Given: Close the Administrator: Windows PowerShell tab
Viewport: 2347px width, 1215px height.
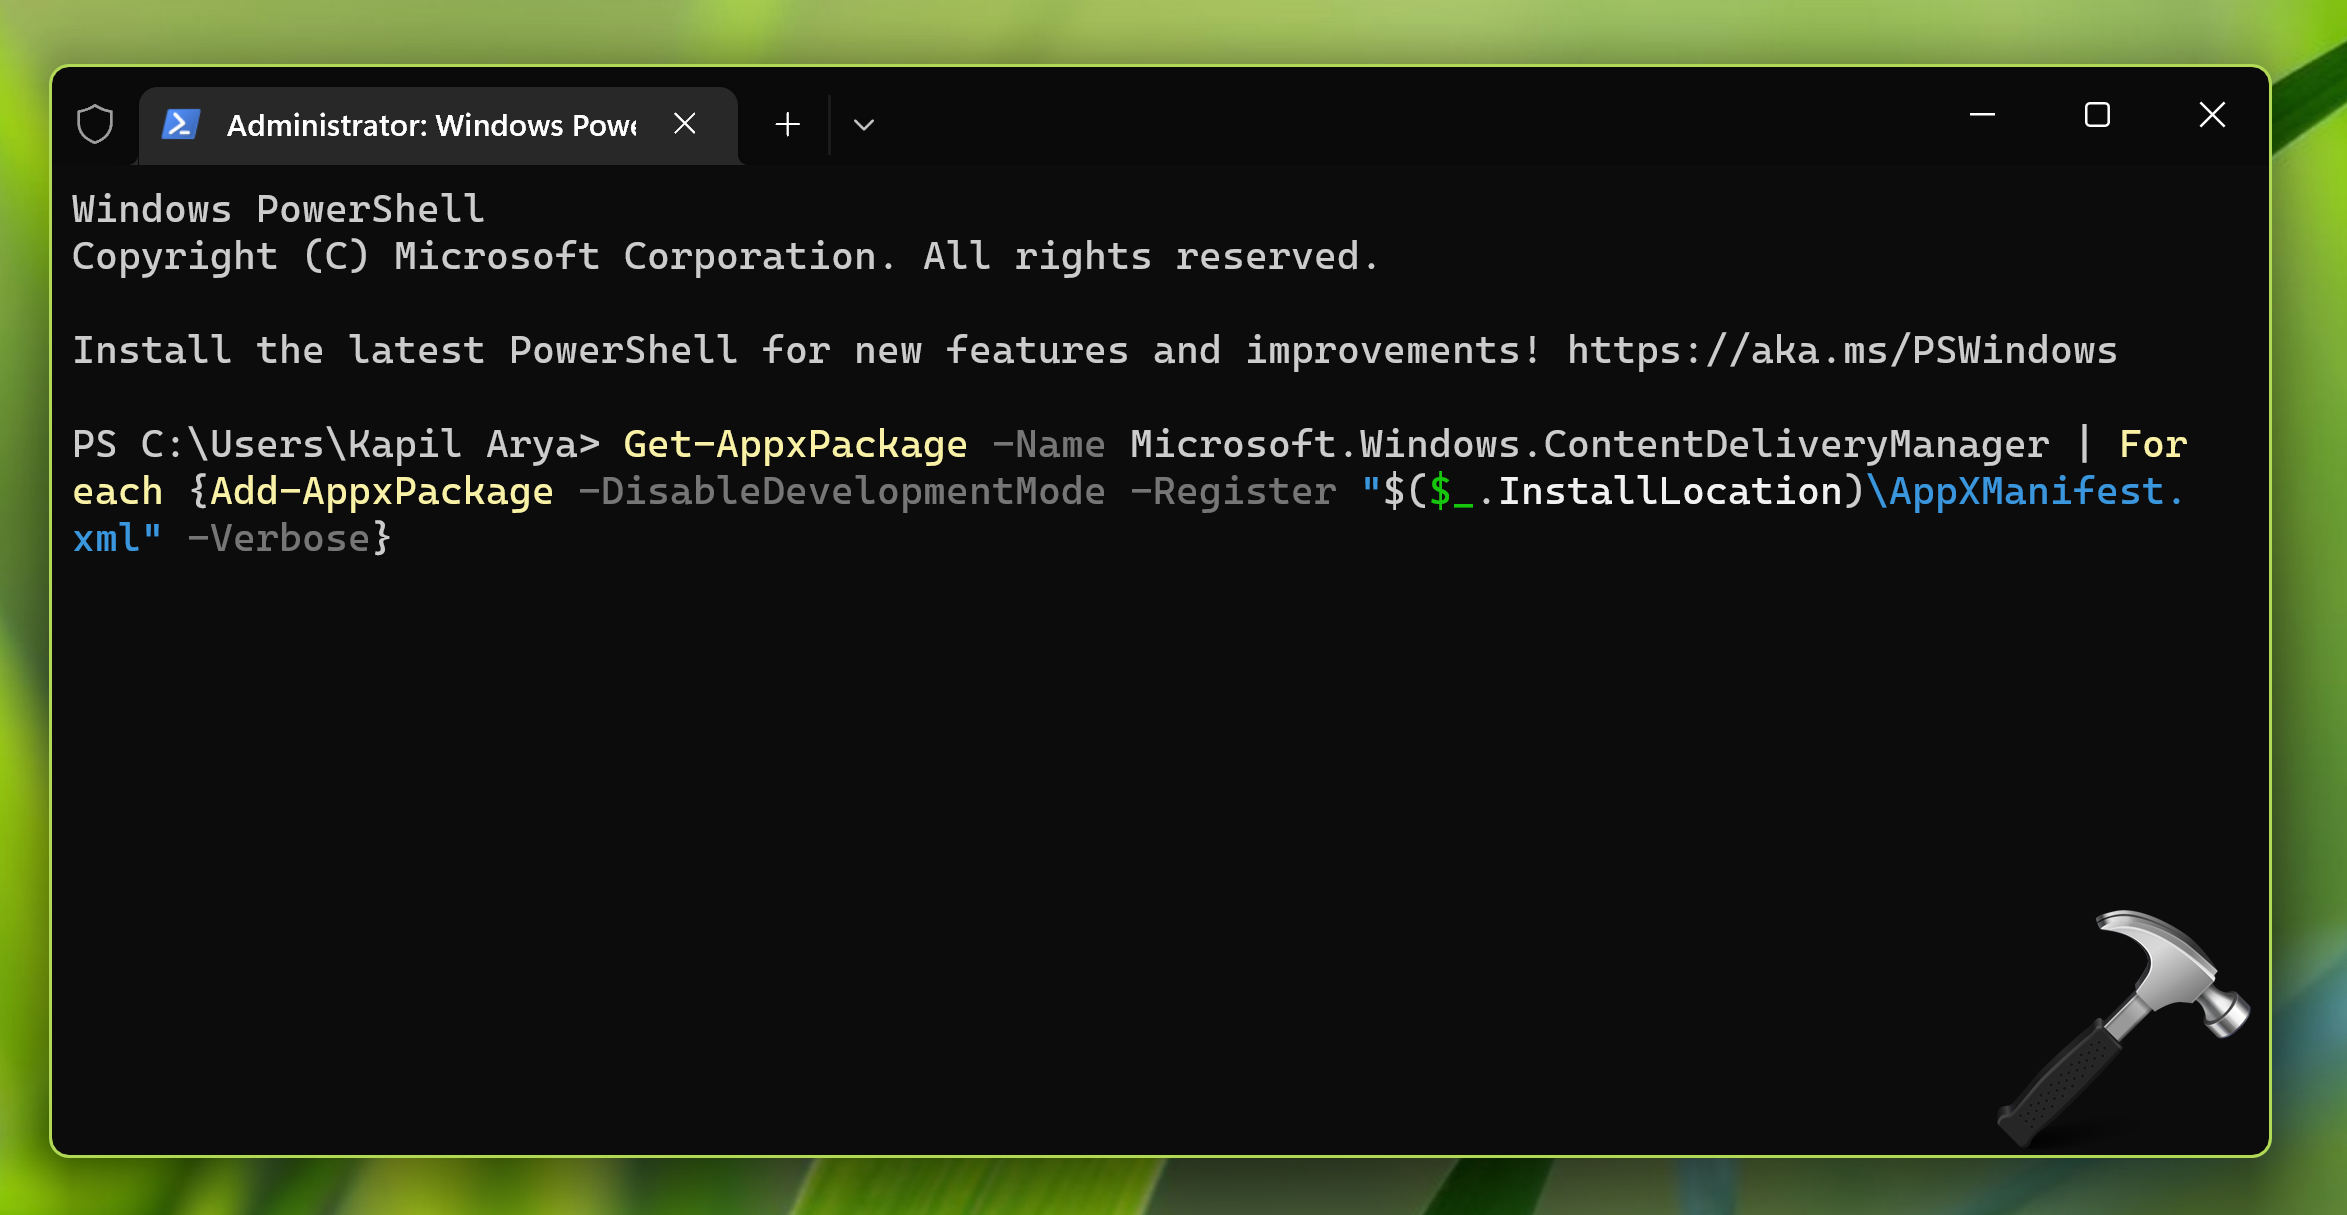Looking at the screenshot, I should click(685, 124).
